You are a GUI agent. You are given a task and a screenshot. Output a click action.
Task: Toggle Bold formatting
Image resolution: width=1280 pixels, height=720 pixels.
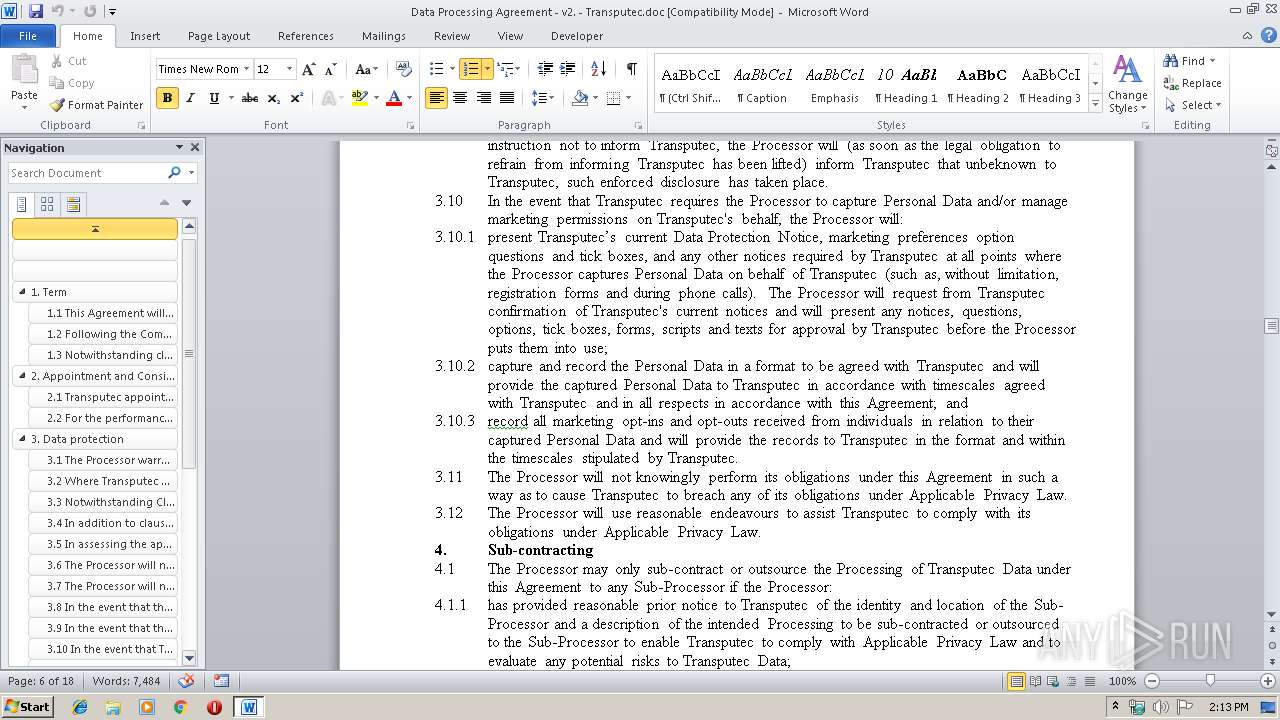(x=167, y=98)
